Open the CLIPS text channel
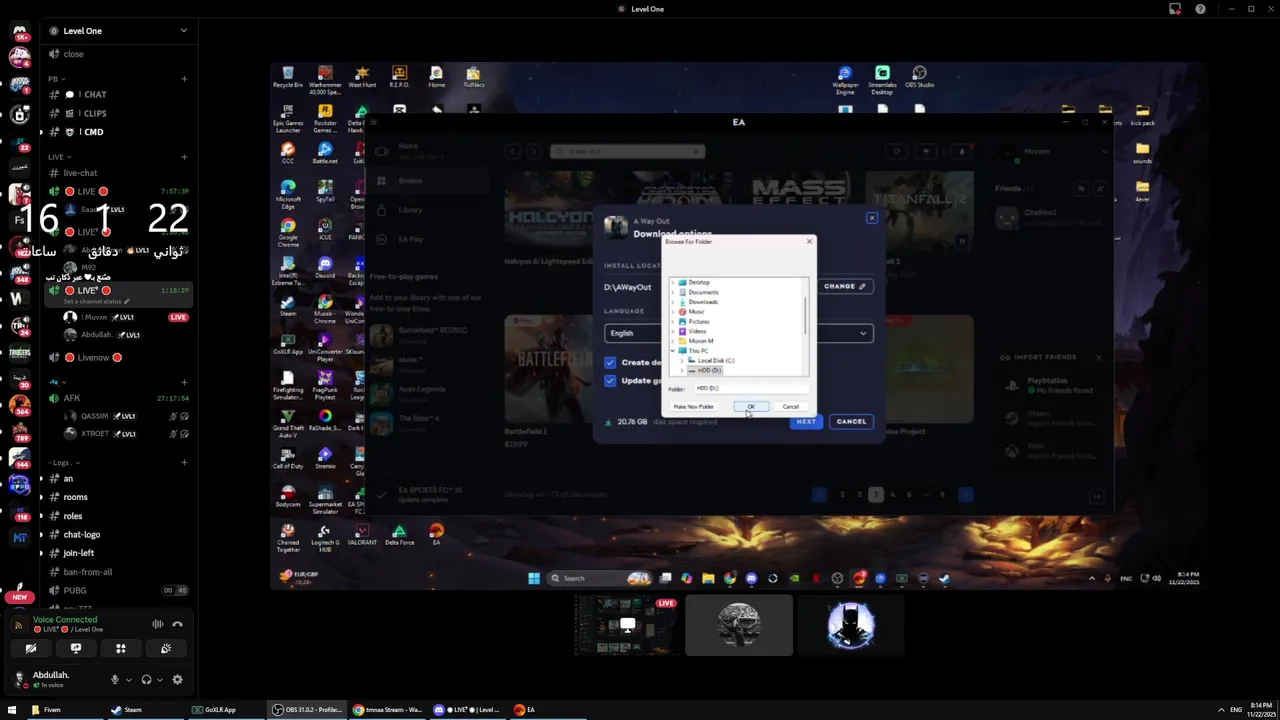The height and width of the screenshot is (720, 1280). (x=118, y=113)
